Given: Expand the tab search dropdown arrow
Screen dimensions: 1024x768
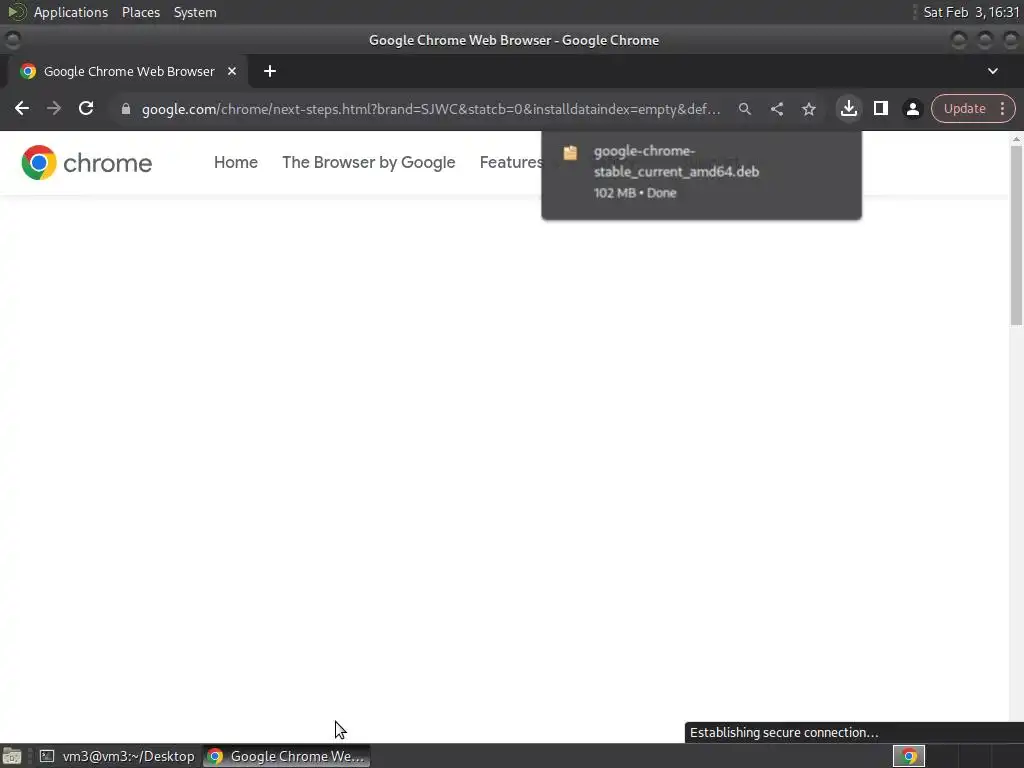Looking at the screenshot, I should tap(993, 71).
